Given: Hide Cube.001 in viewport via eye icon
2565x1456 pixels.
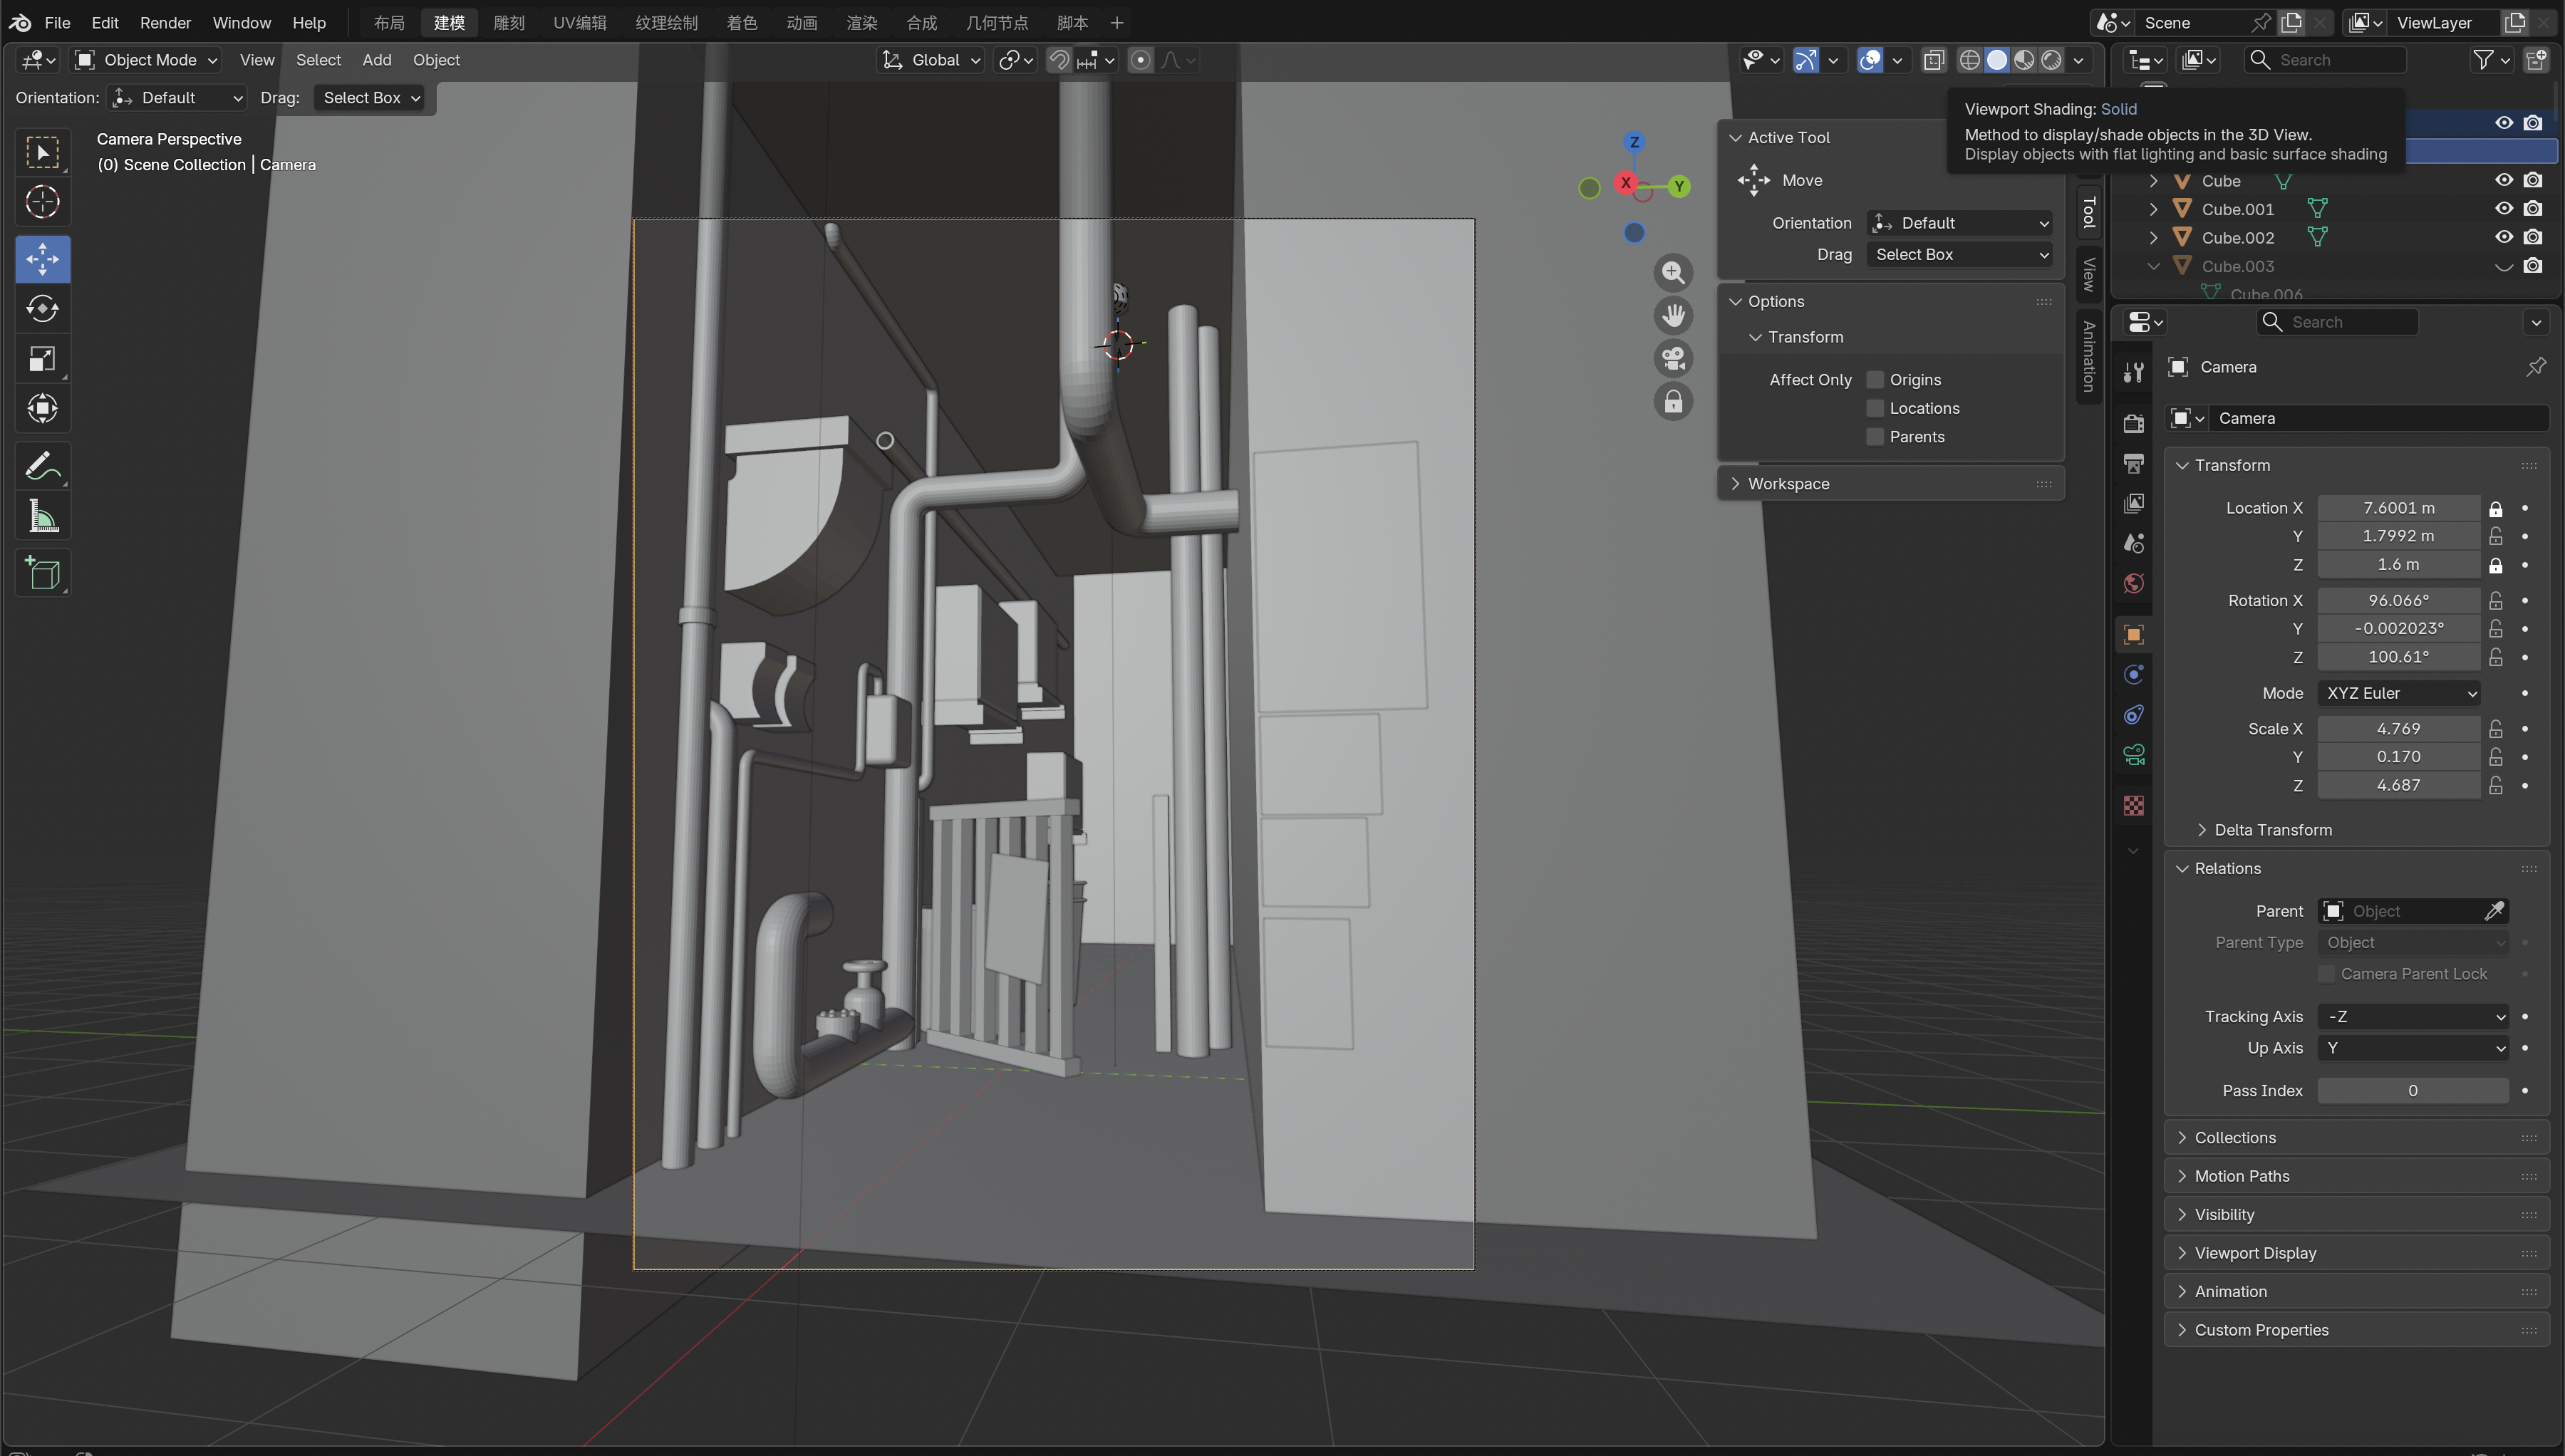Looking at the screenshot, I should tap(2503, 209).
